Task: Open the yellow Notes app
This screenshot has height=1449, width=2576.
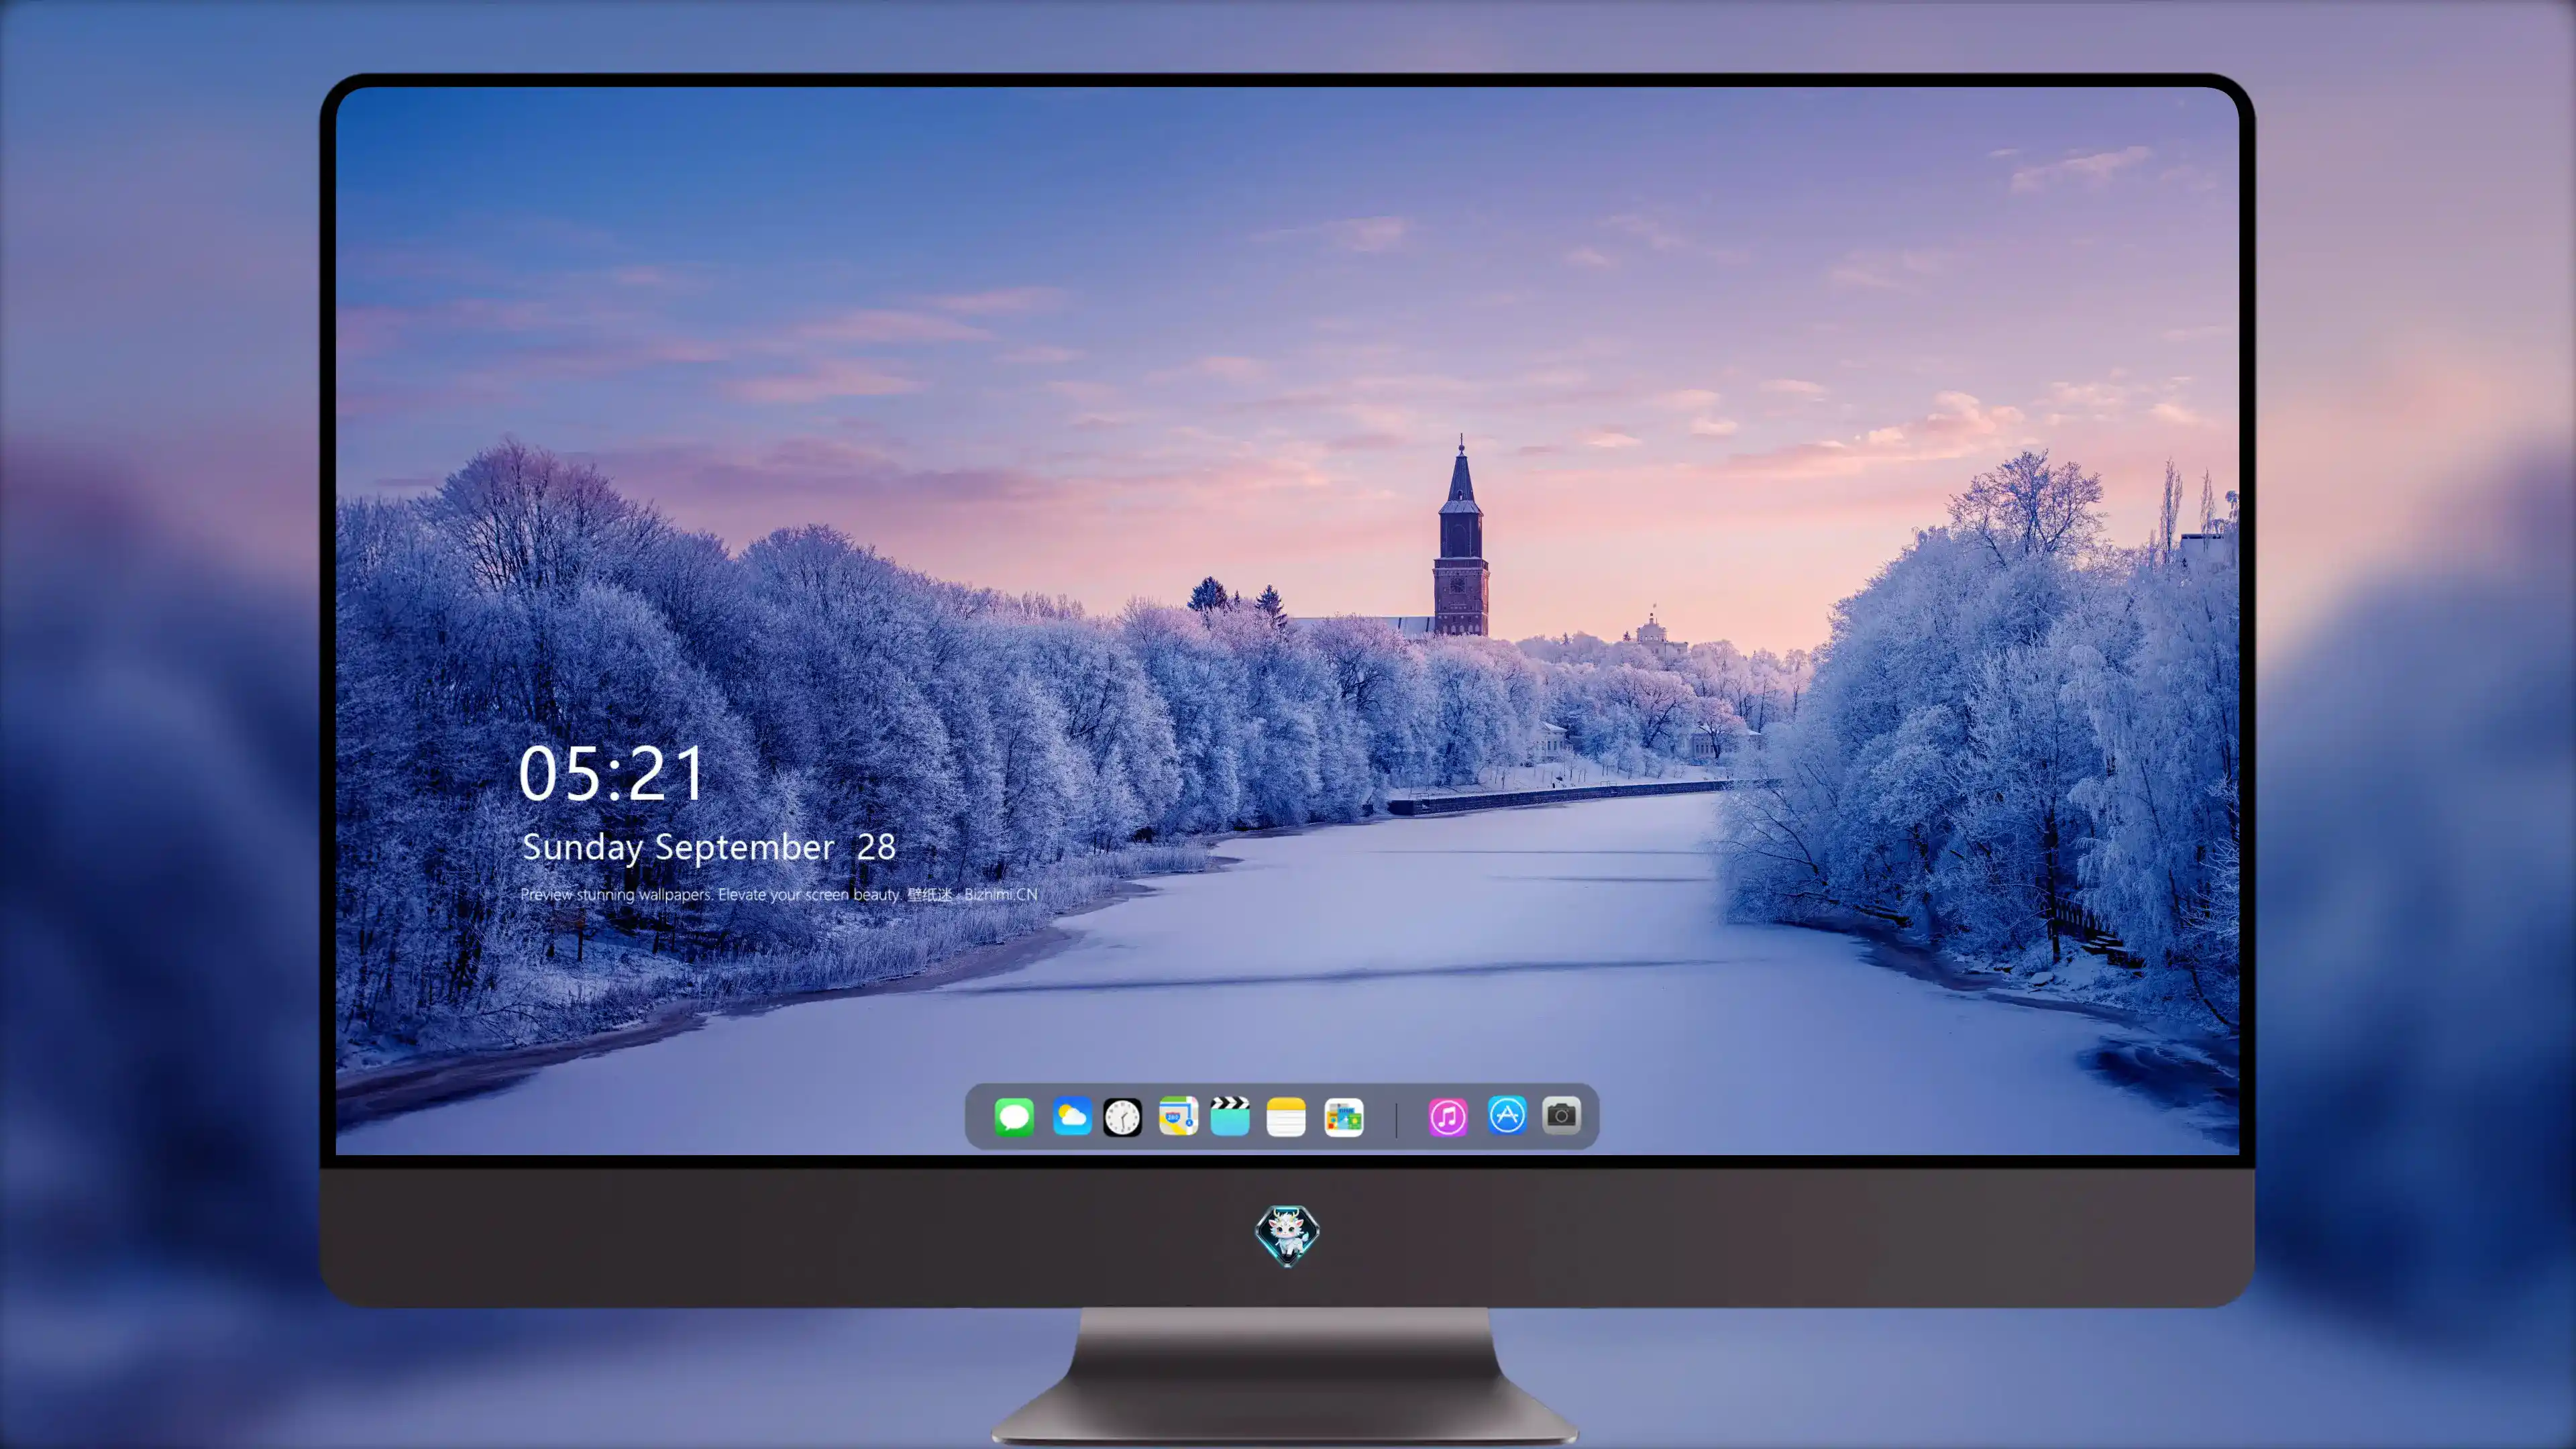Action: (x=1286, y=1117)
